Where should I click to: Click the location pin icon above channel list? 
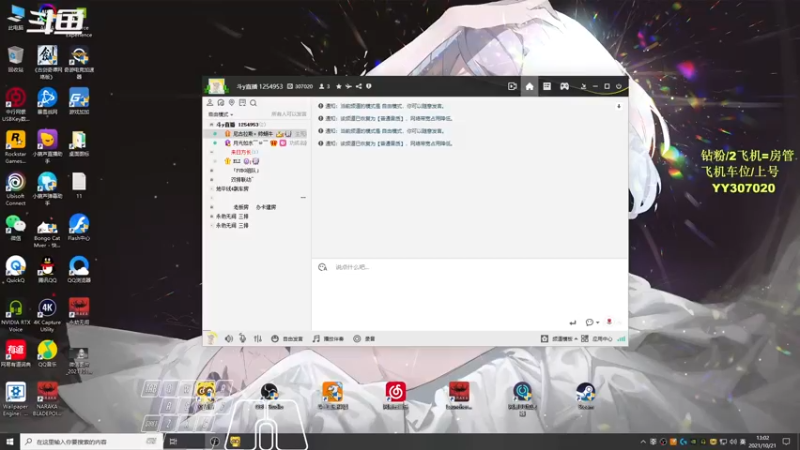click(232, 103)
